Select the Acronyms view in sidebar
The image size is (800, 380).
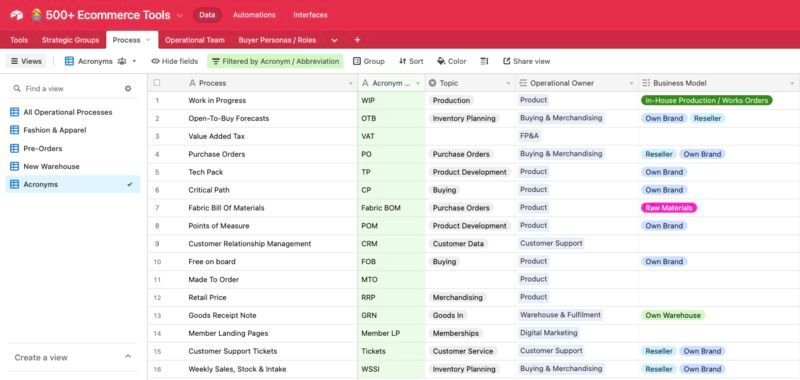click(73, 184)
